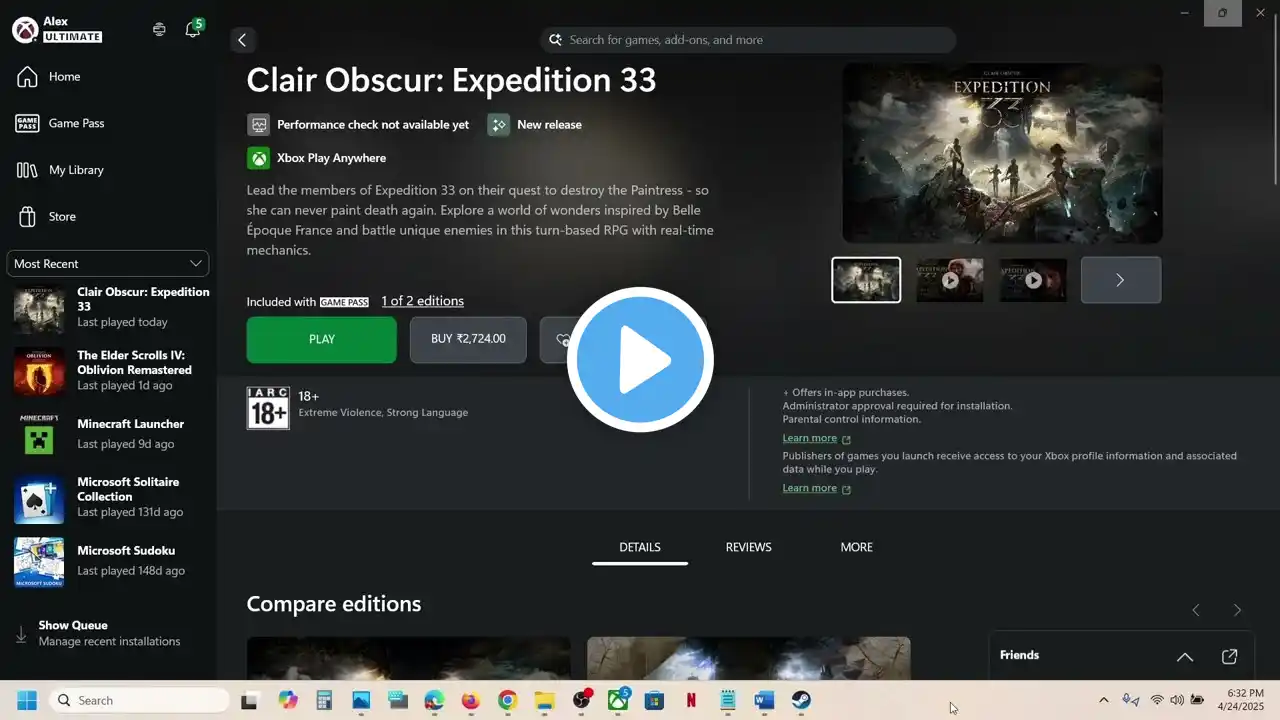Open Calculator from taskbar
This screenshot has height=720, width=1280.
click(324, 701)
